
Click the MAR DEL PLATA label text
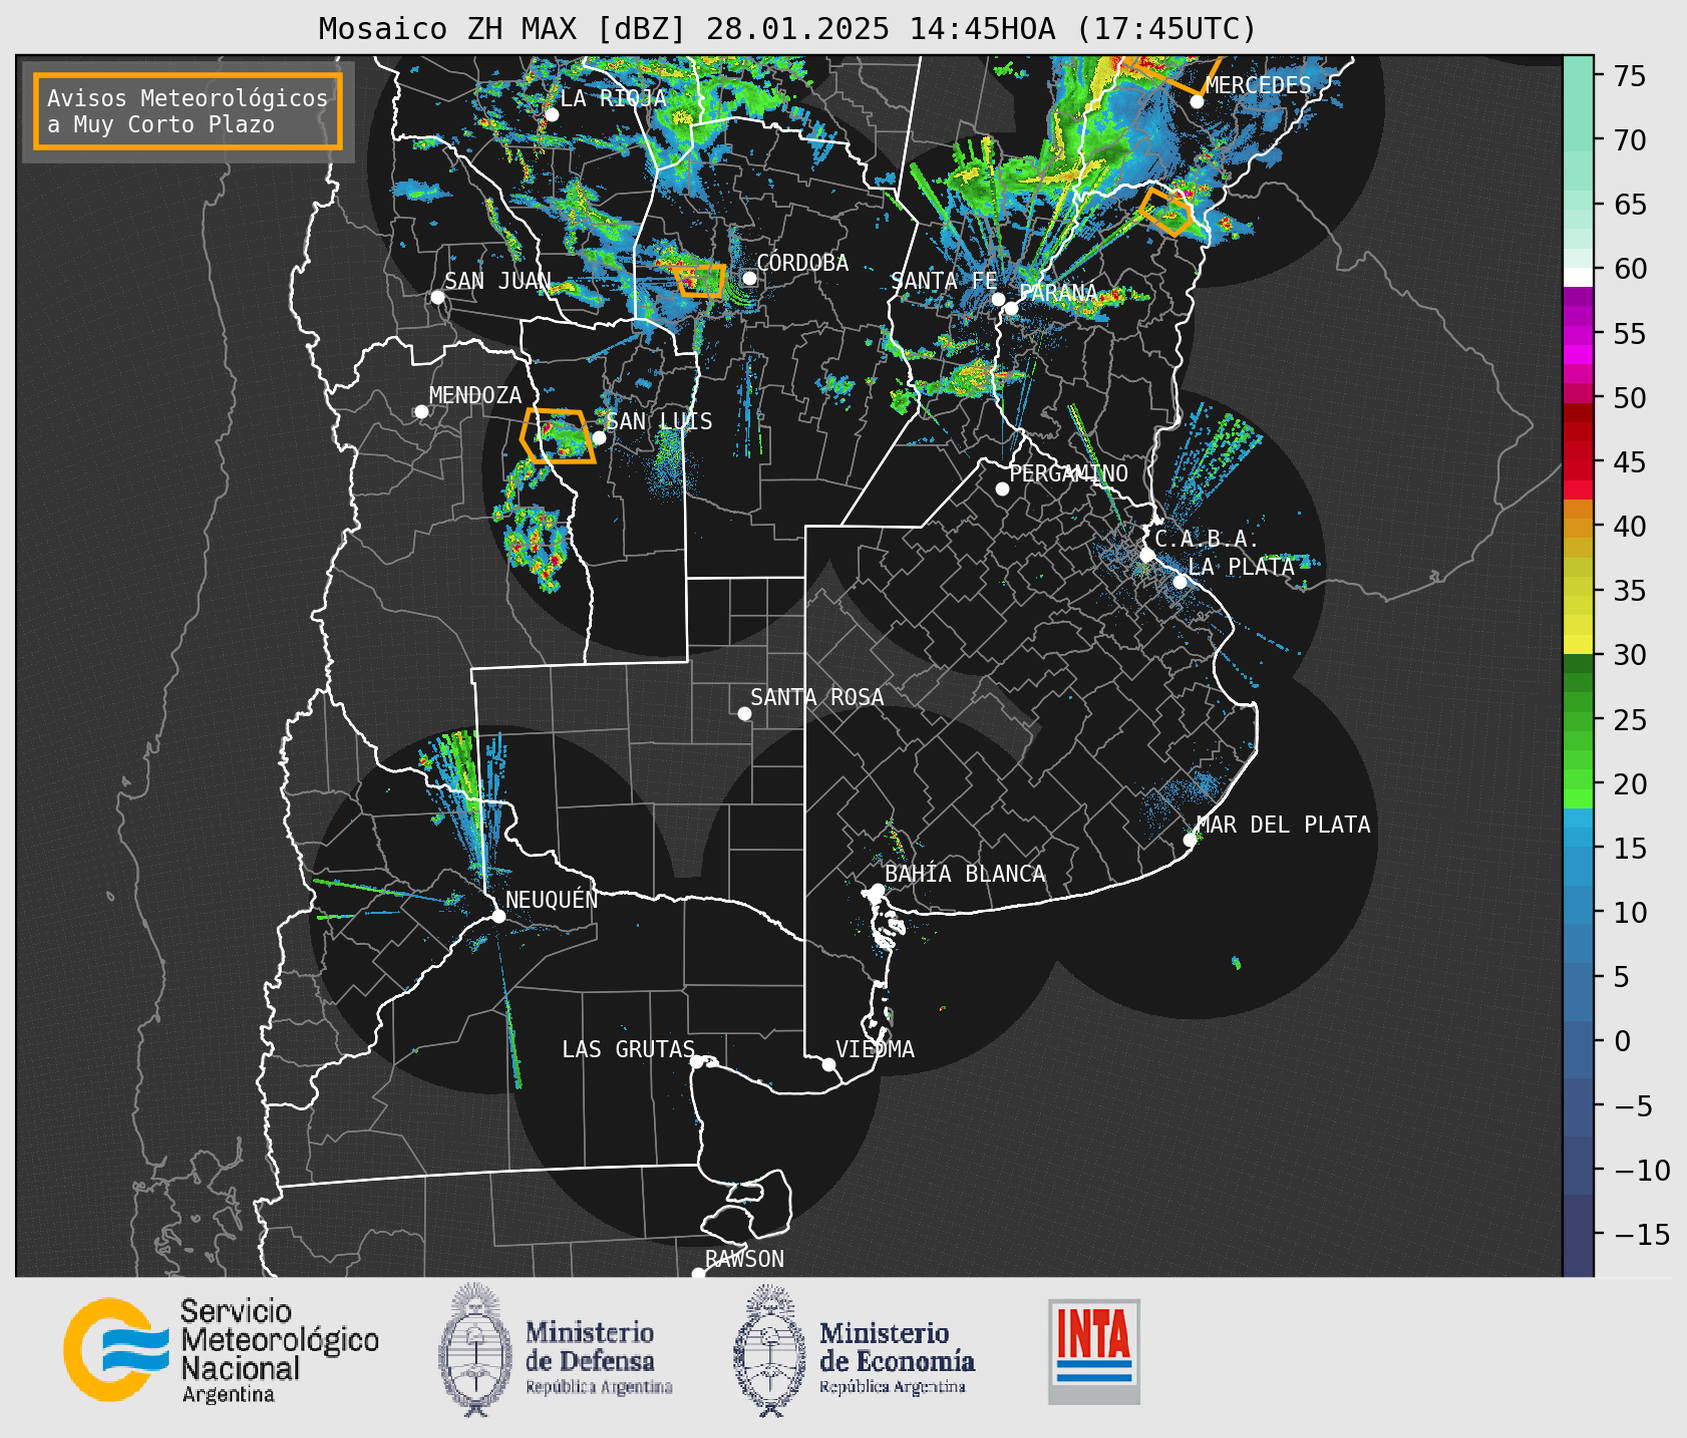tap(1284, 824)
